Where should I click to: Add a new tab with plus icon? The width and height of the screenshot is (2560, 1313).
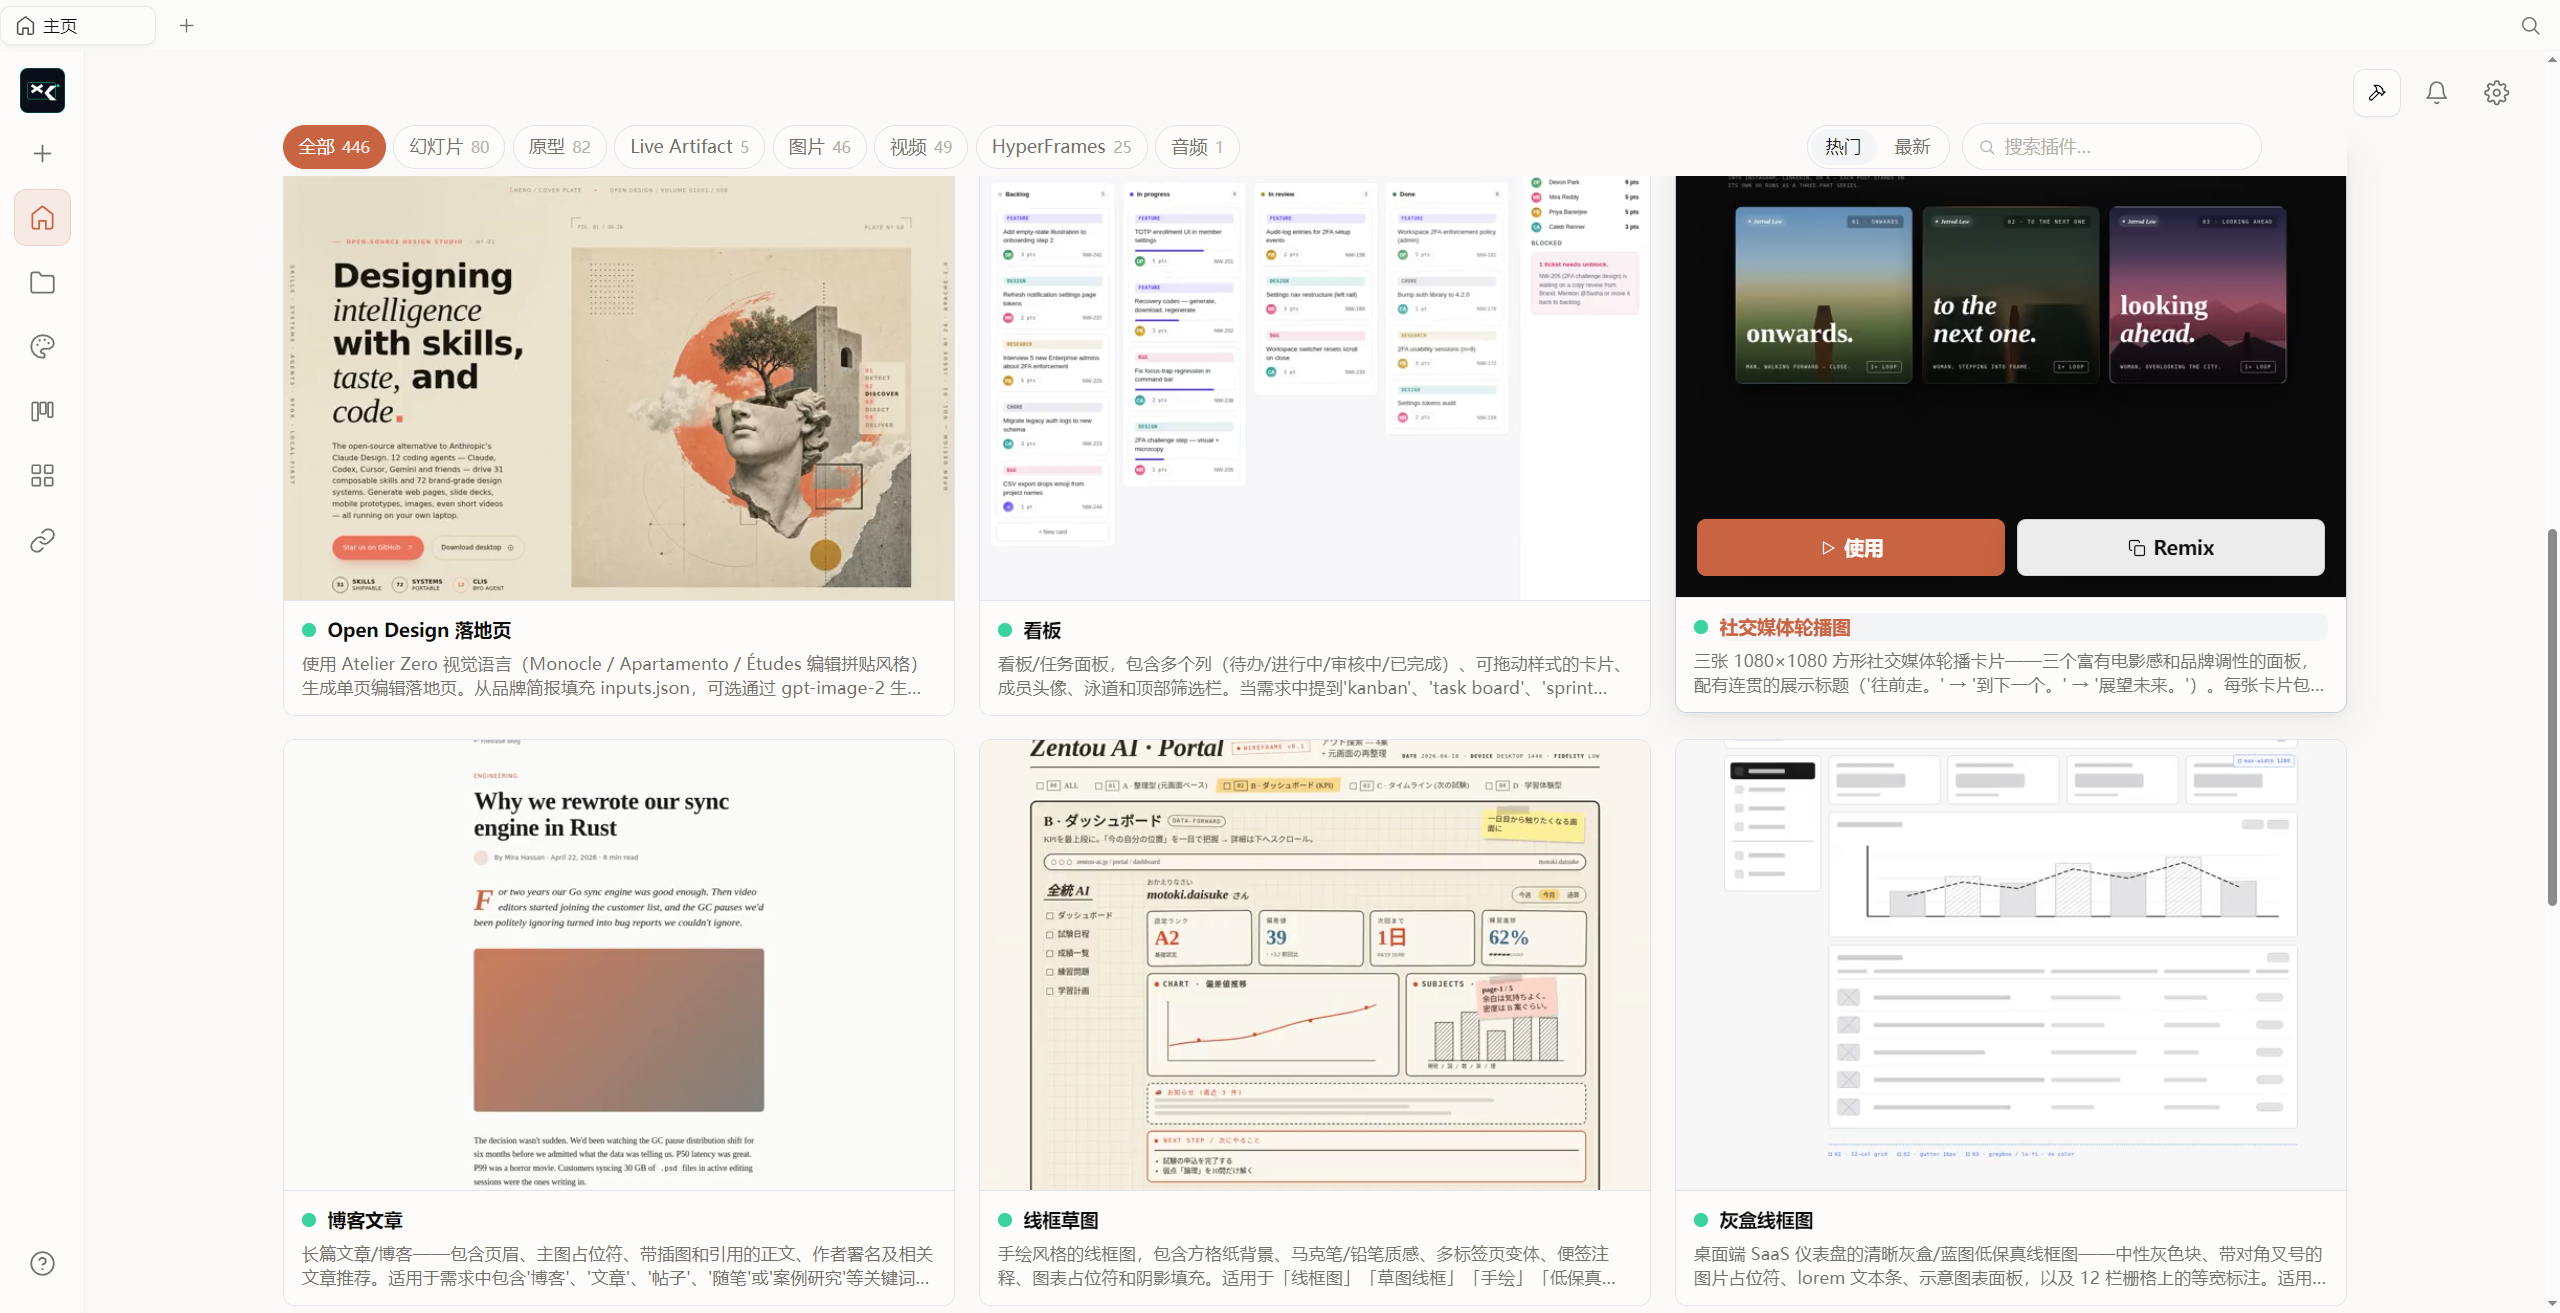click(x=186, y=26)
